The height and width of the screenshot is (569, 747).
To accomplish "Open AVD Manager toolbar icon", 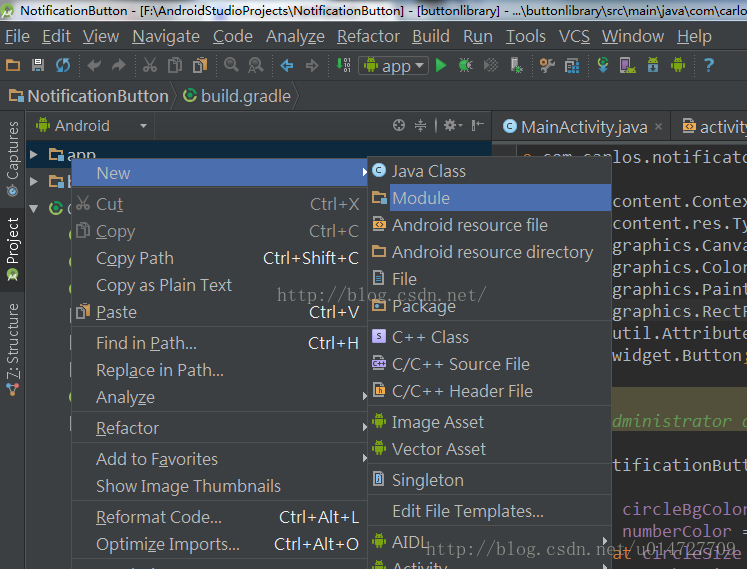I will coord(627,65).
